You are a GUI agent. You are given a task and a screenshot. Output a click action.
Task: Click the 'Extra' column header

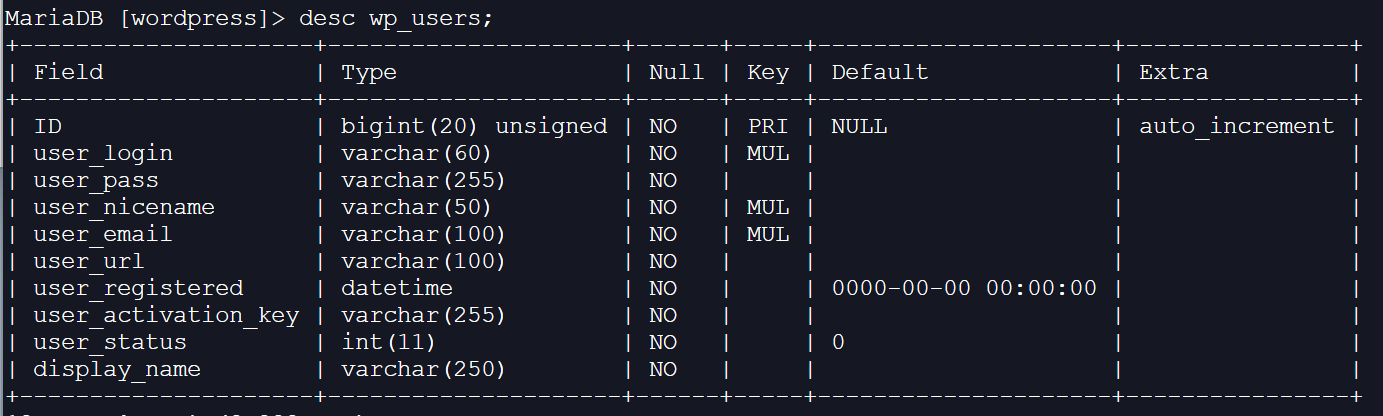tap(1174, 72)
